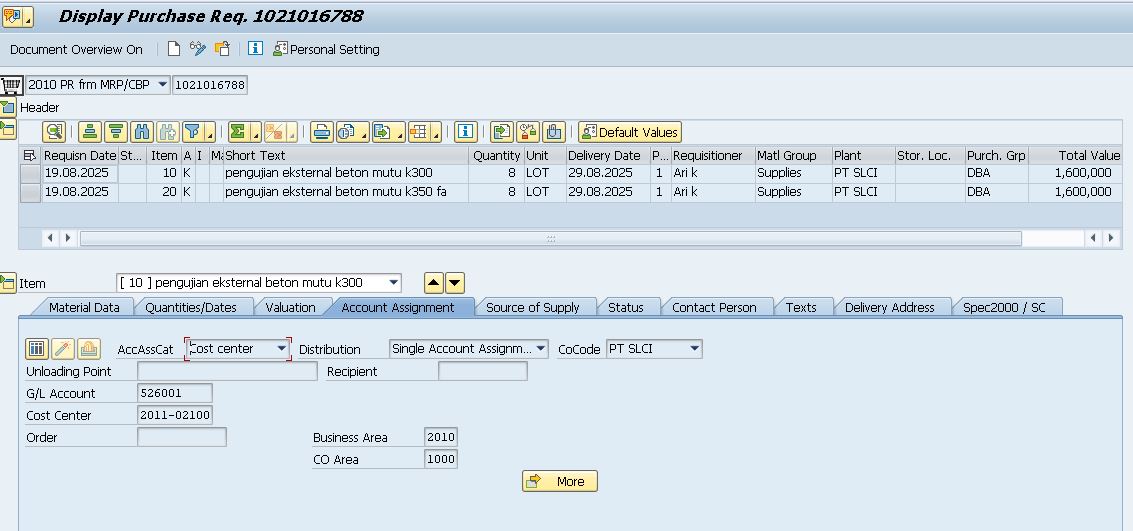The image size is (1133, 531).
Task: Switch to the Contact Person tab
Action: [x=714, y=307]
